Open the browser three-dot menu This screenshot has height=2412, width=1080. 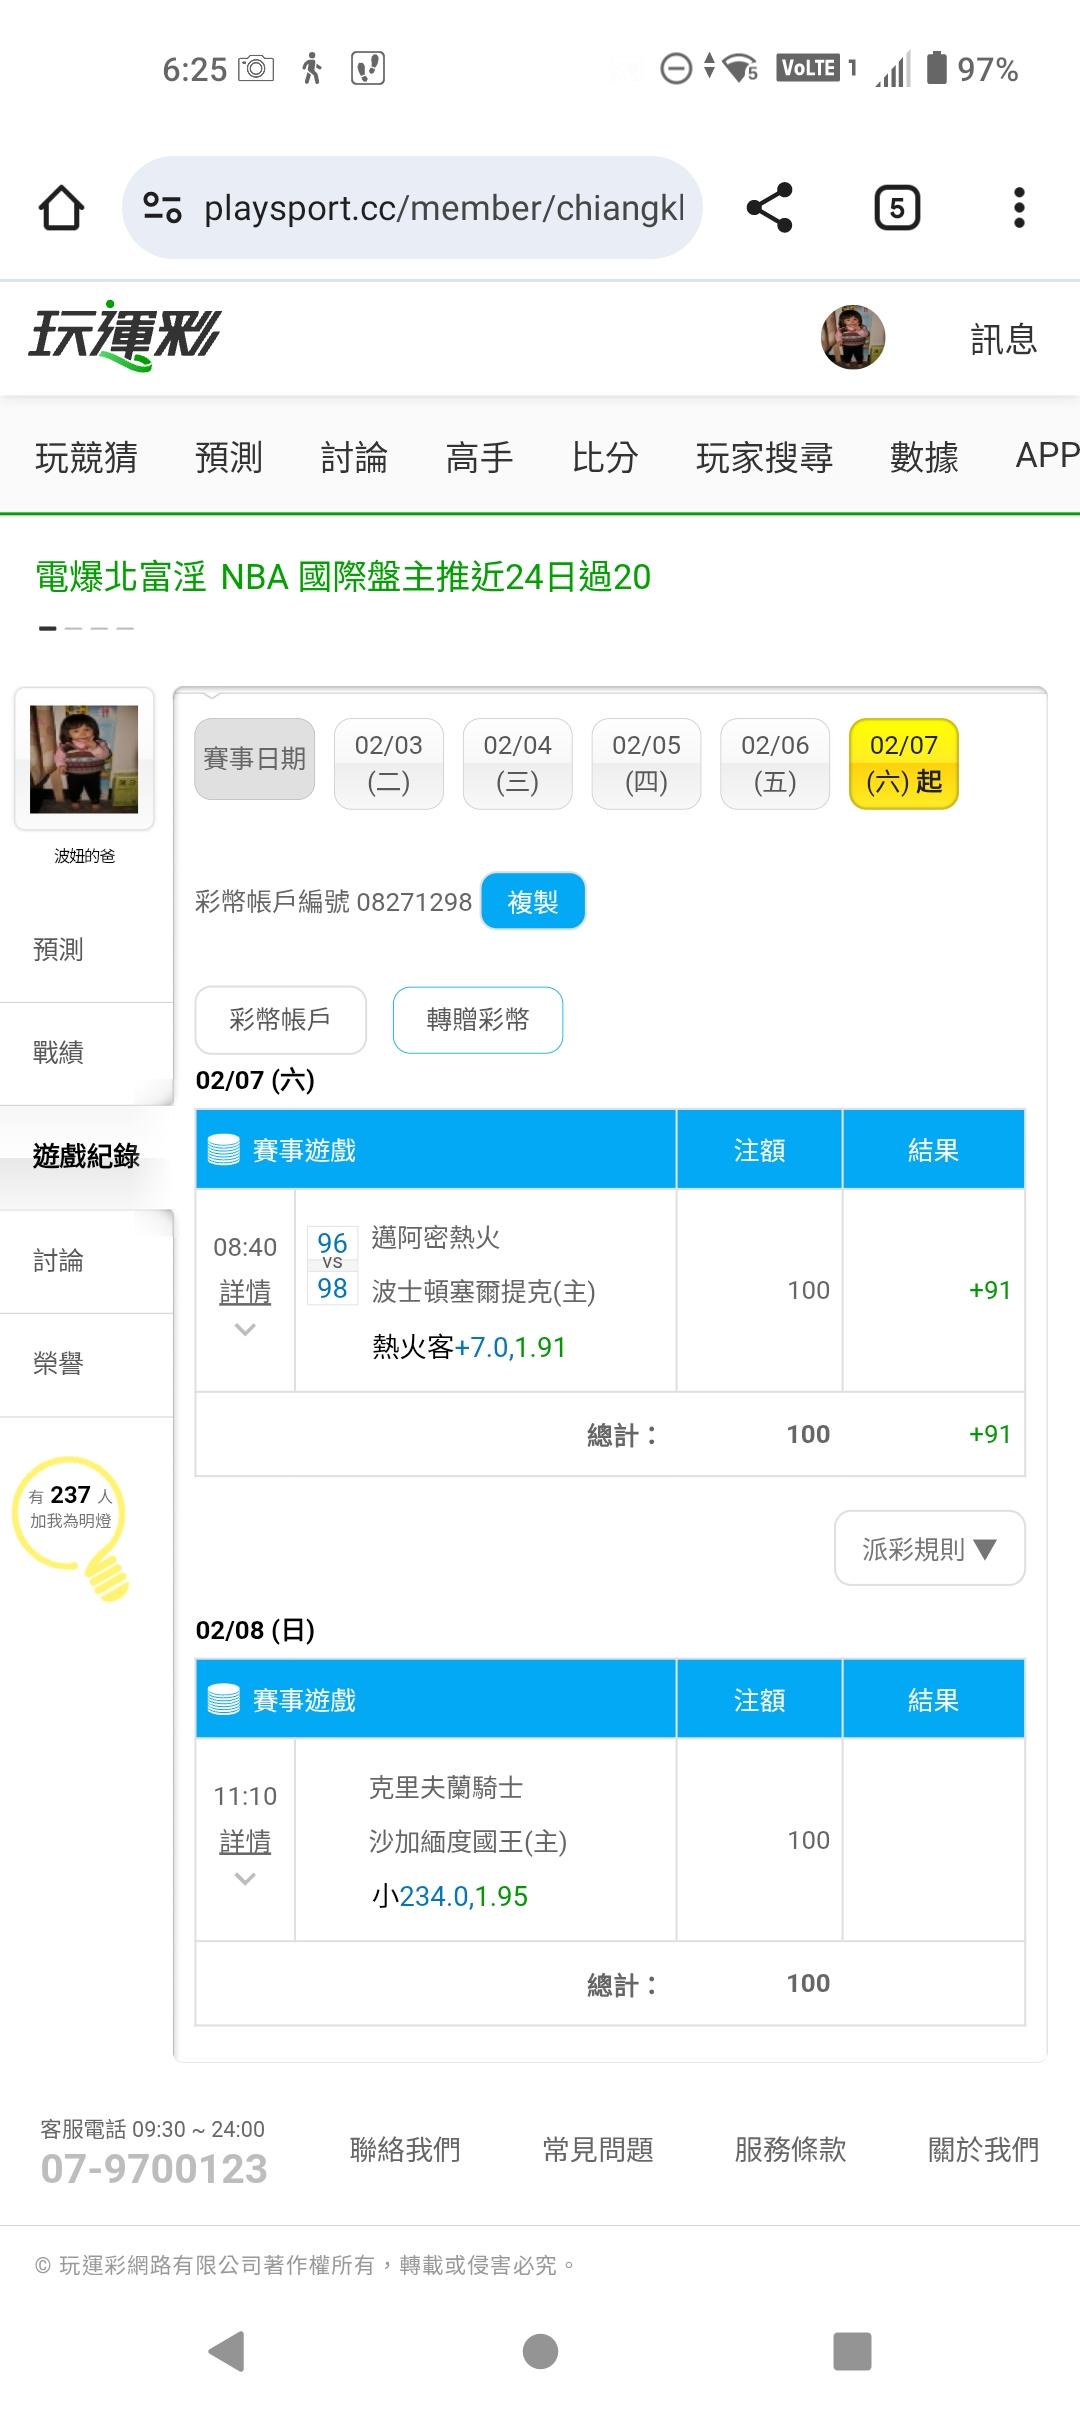[x=1019, y=208]
